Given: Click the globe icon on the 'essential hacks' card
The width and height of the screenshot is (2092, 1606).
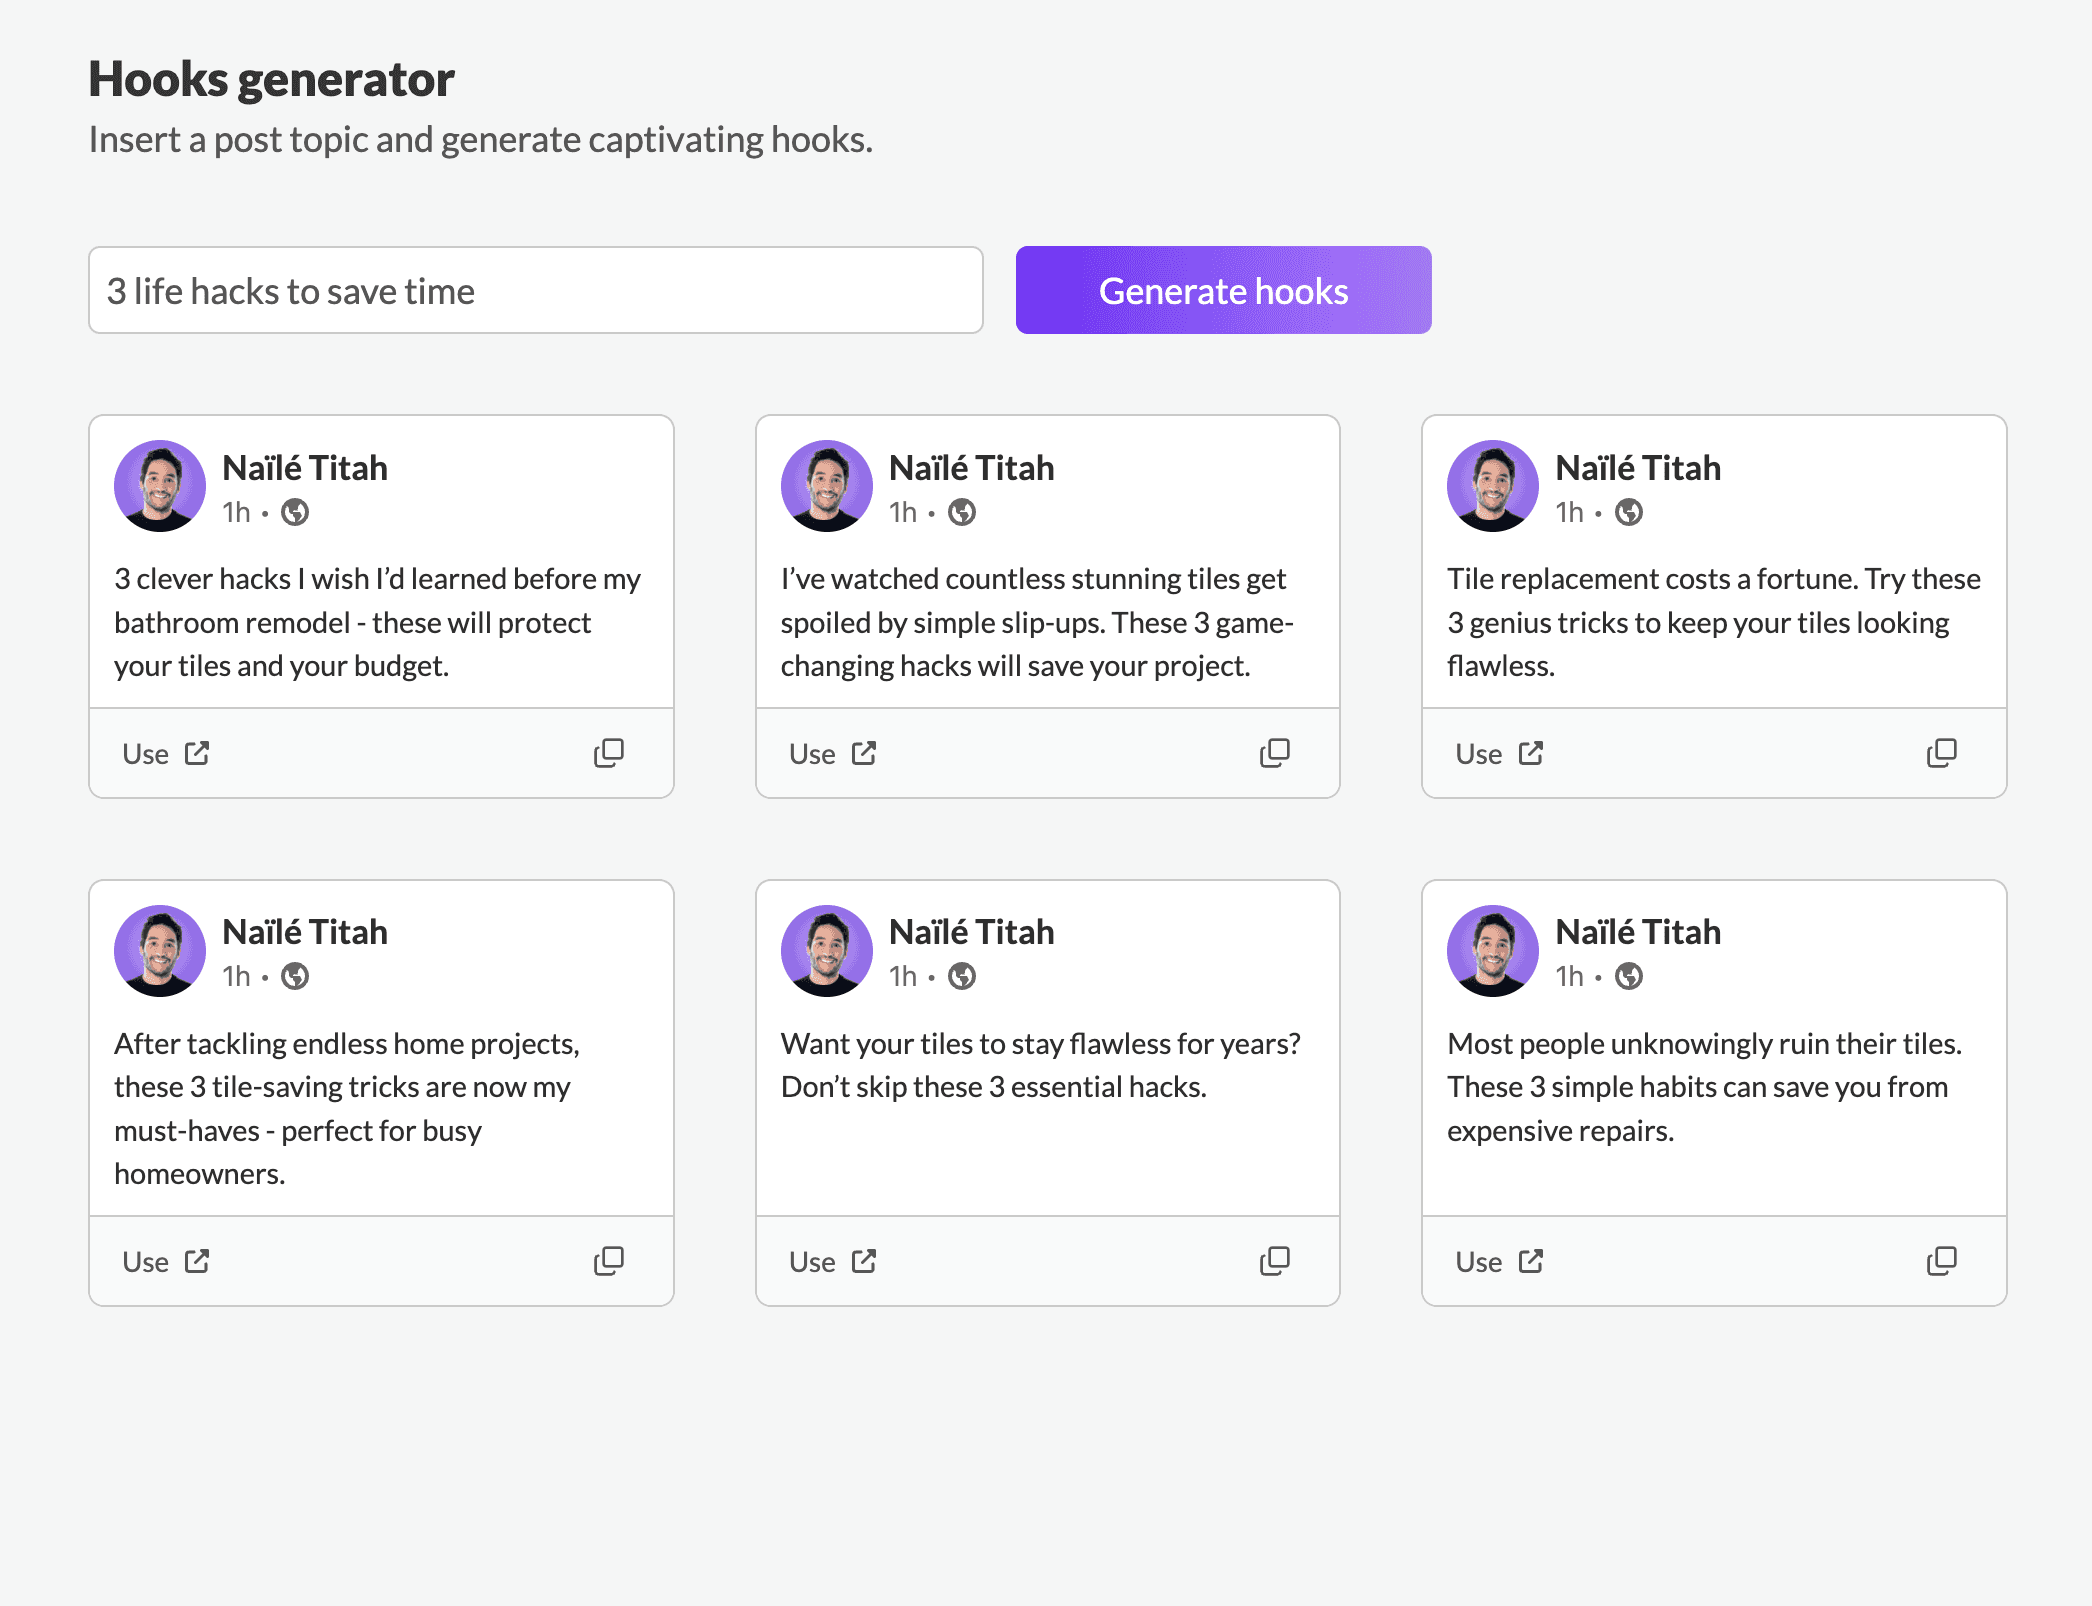Looking at the screenshot, I should click(962, 976).
